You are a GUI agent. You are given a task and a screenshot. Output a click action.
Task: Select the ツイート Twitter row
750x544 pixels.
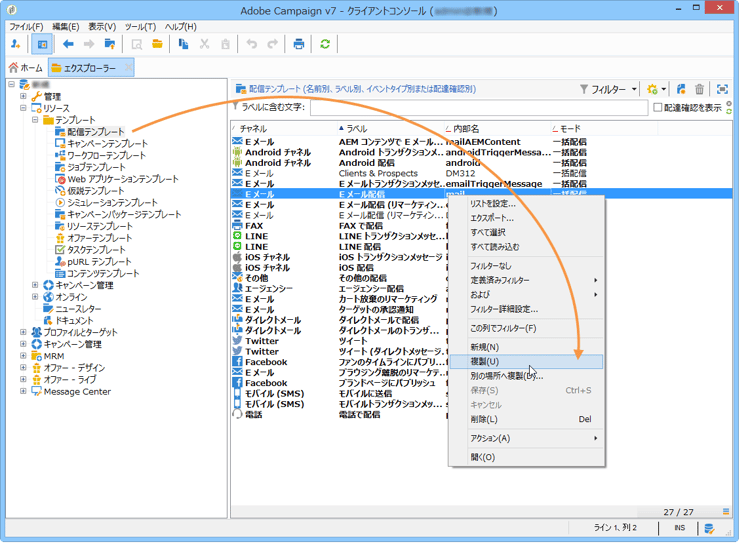coord(481,341)
